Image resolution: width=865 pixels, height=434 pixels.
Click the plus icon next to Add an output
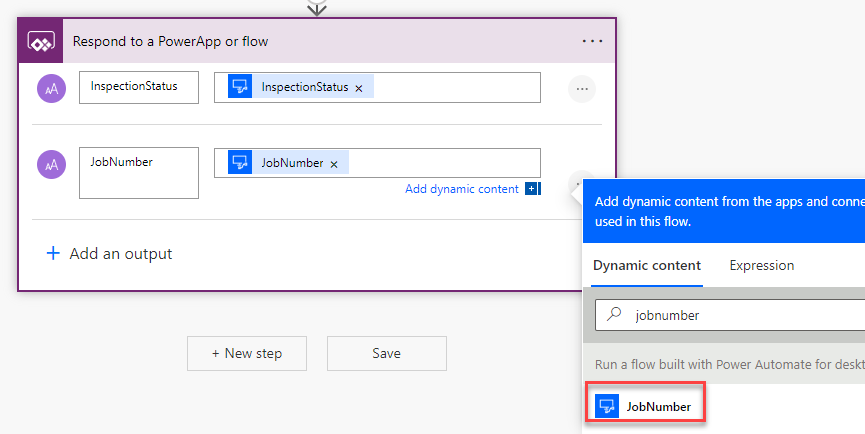(53, 254)
